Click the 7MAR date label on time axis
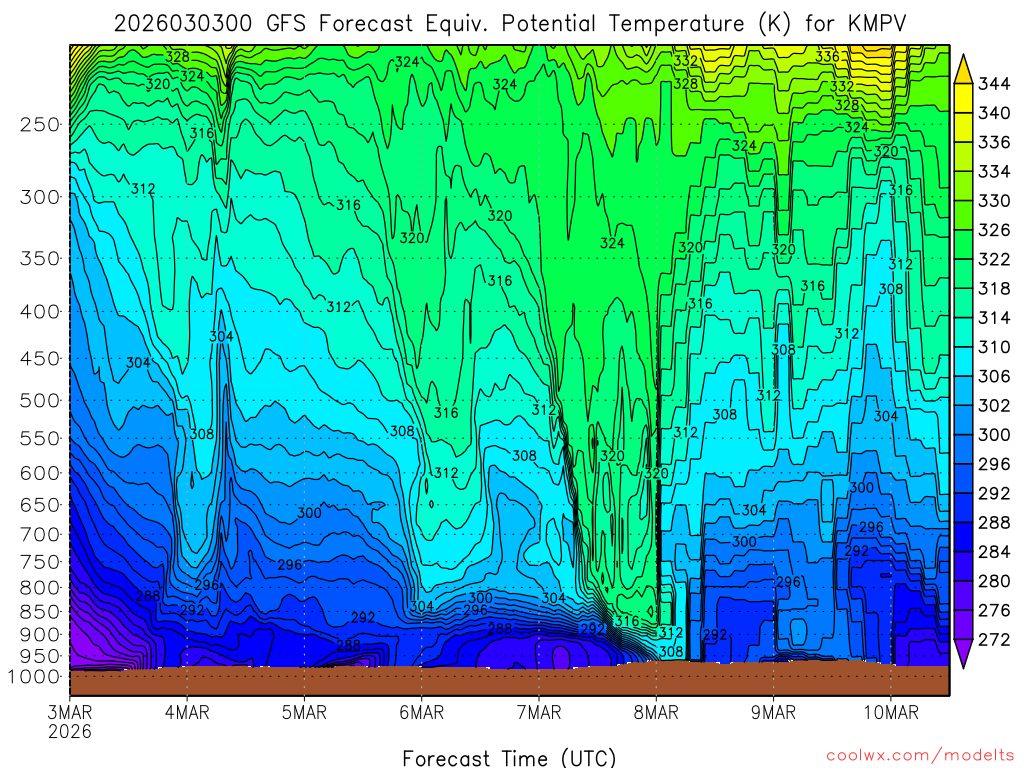Image resolution: width=1024 pixels, height=768 pixels. pyautogui.click(x=539, y=712)
